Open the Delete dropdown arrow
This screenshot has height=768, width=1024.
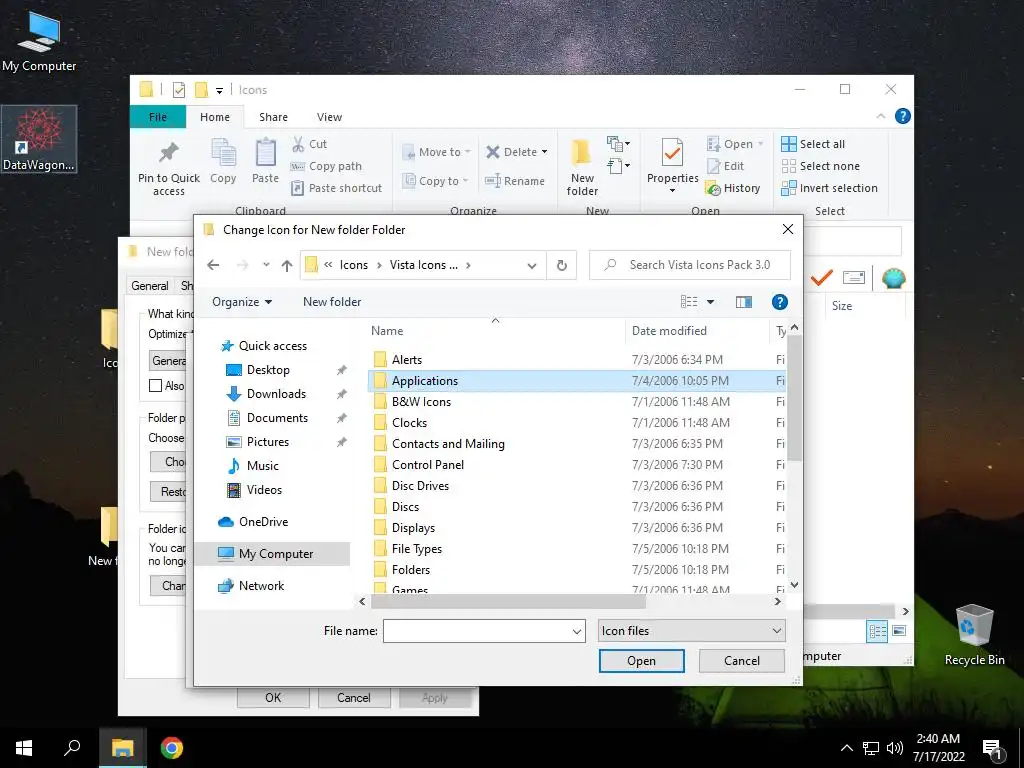tap(544, 152)
